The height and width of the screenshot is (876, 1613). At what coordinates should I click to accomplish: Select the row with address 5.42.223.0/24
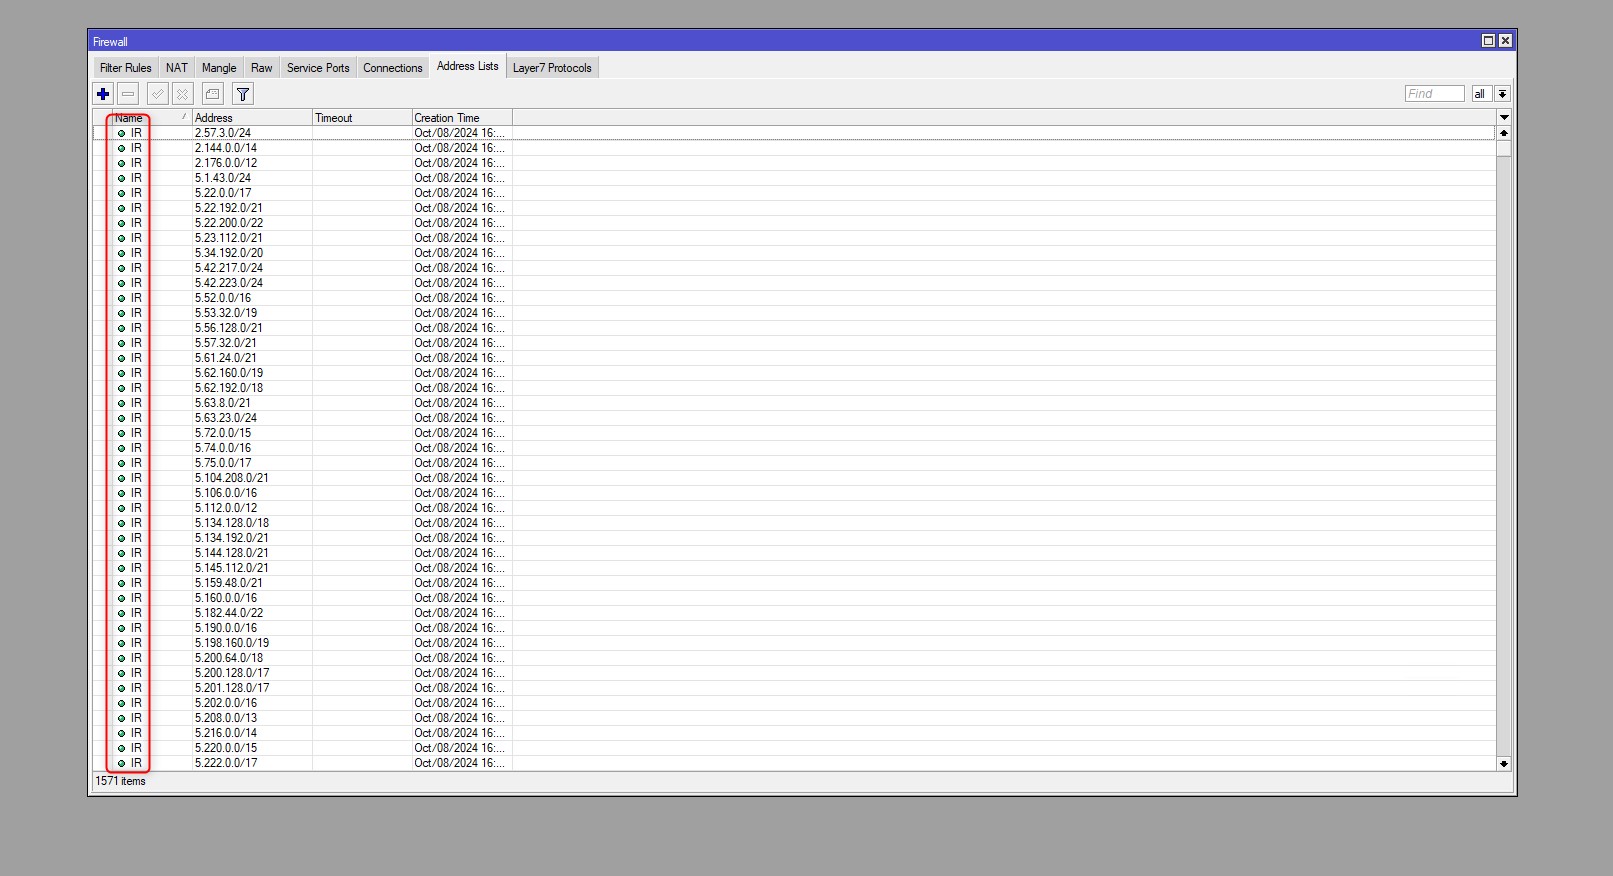click(795, 283)
